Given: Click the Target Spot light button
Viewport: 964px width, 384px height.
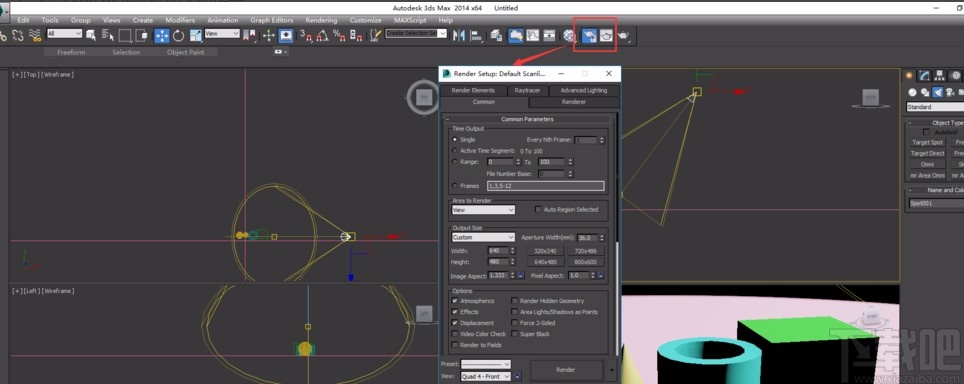Looking at the screenshot, I should (x=927, y=143).
